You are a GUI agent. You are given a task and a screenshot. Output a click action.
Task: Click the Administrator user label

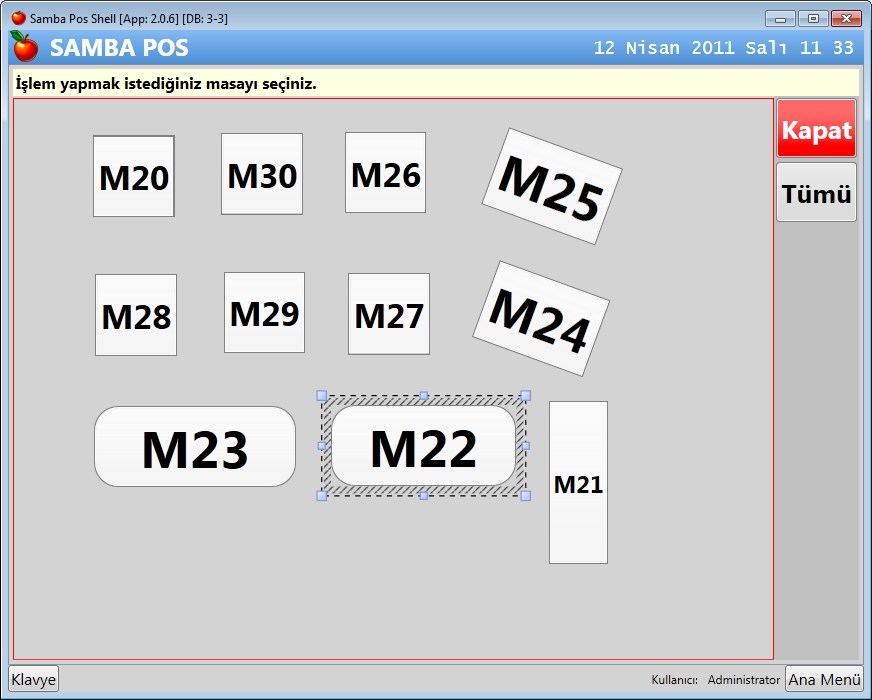(x=744, y=679)
